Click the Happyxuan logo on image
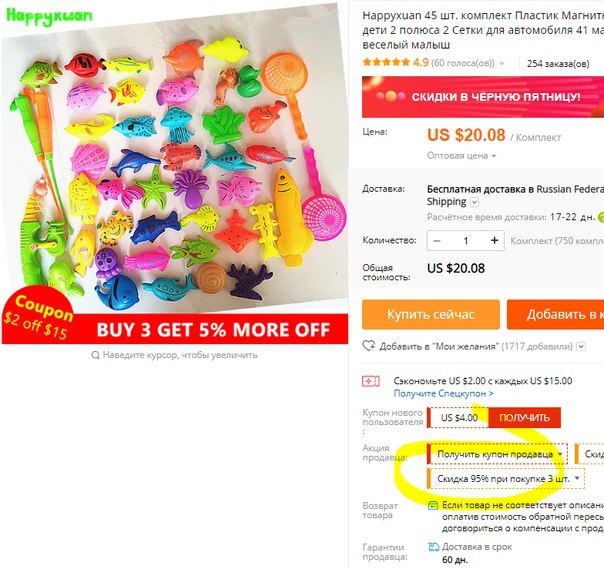Viewport: 604px width, 569px height. 49,16
